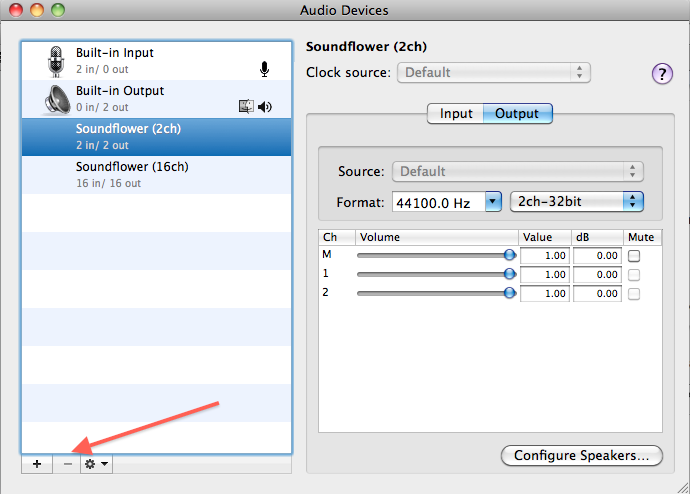The height and width of the screenshot is (494, 690).
Task: Click the channel 2 dB field
Action: point(597,293)
